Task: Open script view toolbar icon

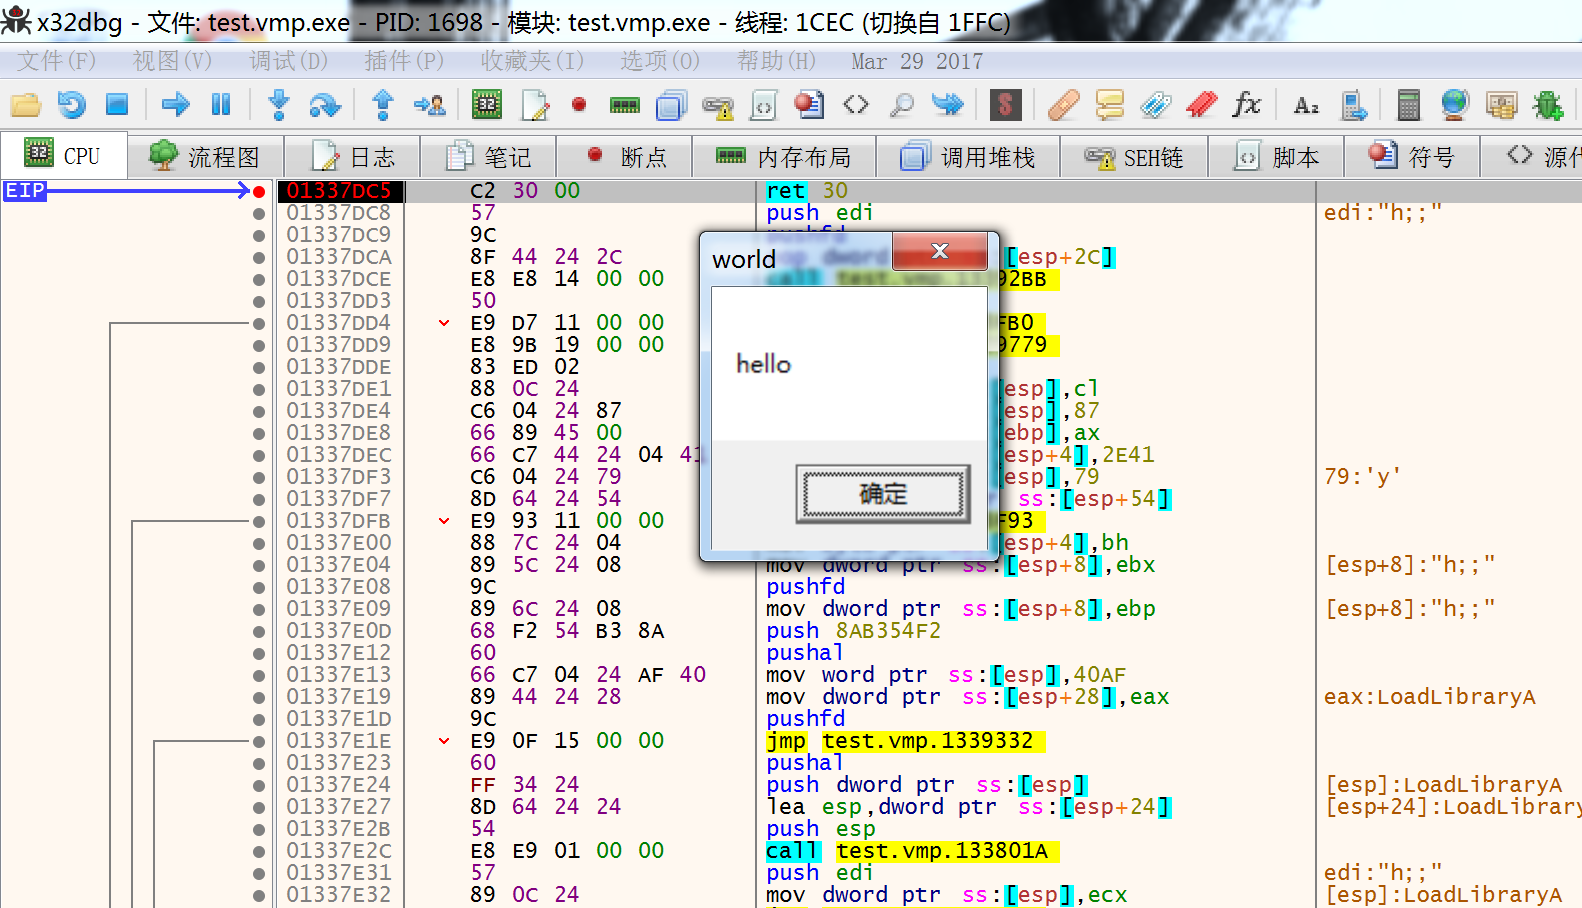Action: click(x=763, y=104)
